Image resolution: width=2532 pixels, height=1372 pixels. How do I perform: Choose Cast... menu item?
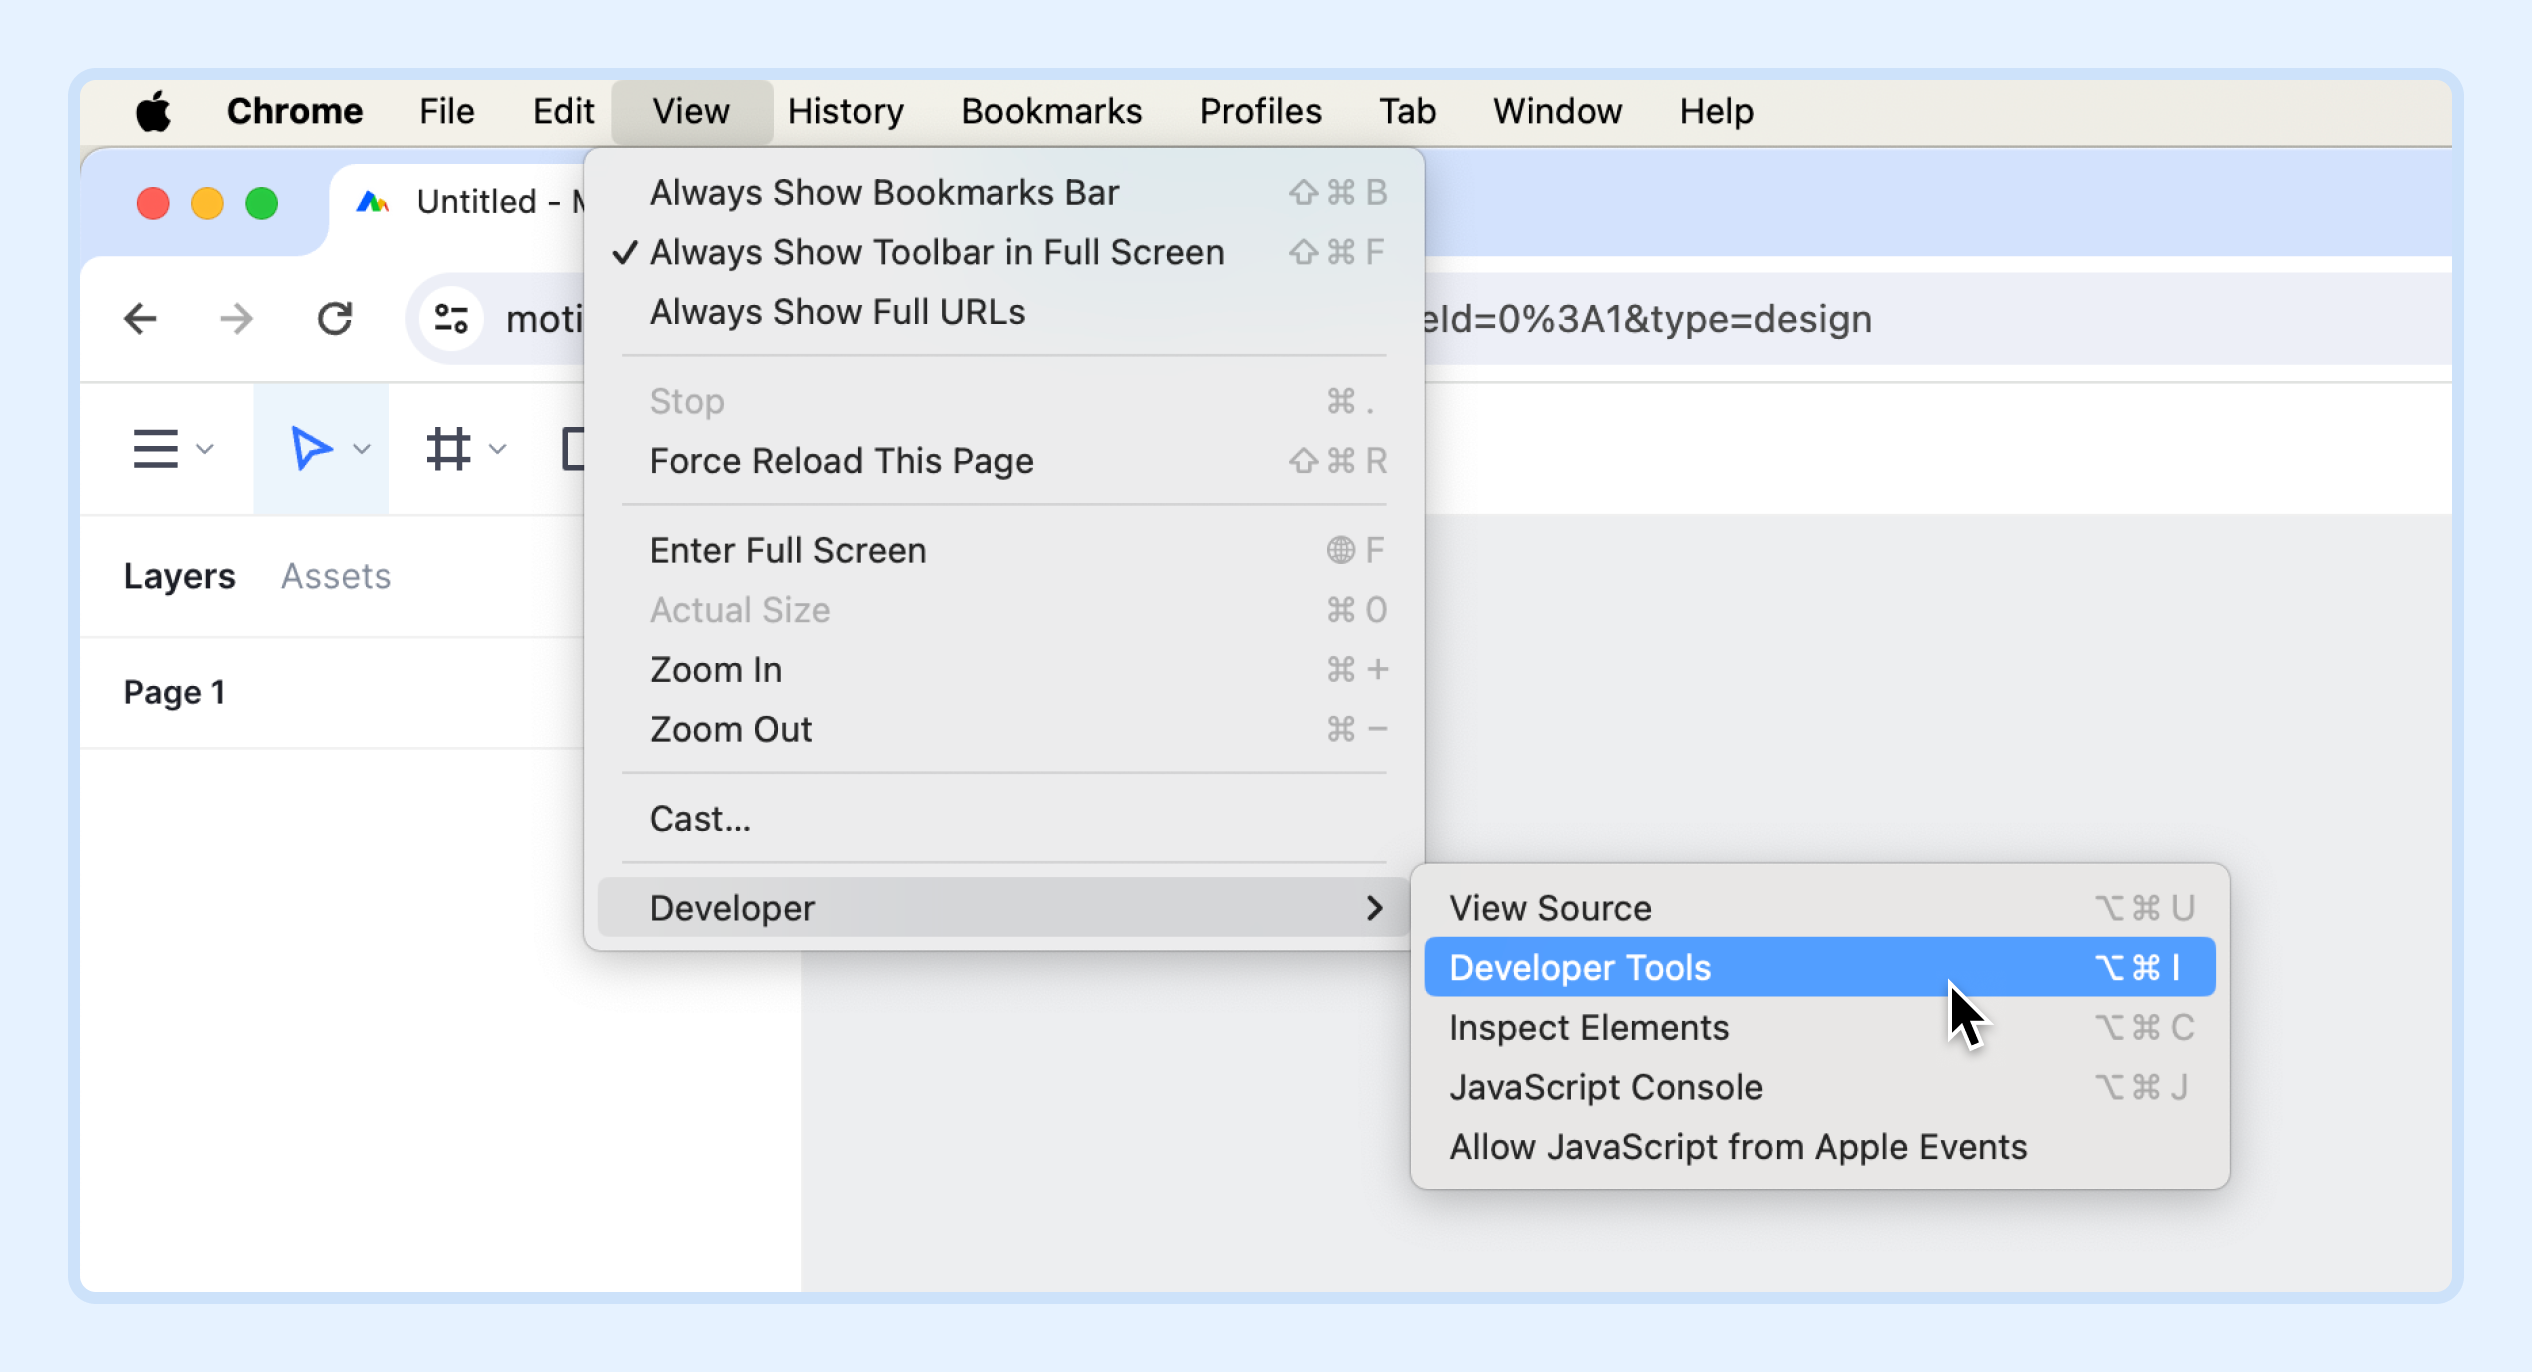[1004, 819]
